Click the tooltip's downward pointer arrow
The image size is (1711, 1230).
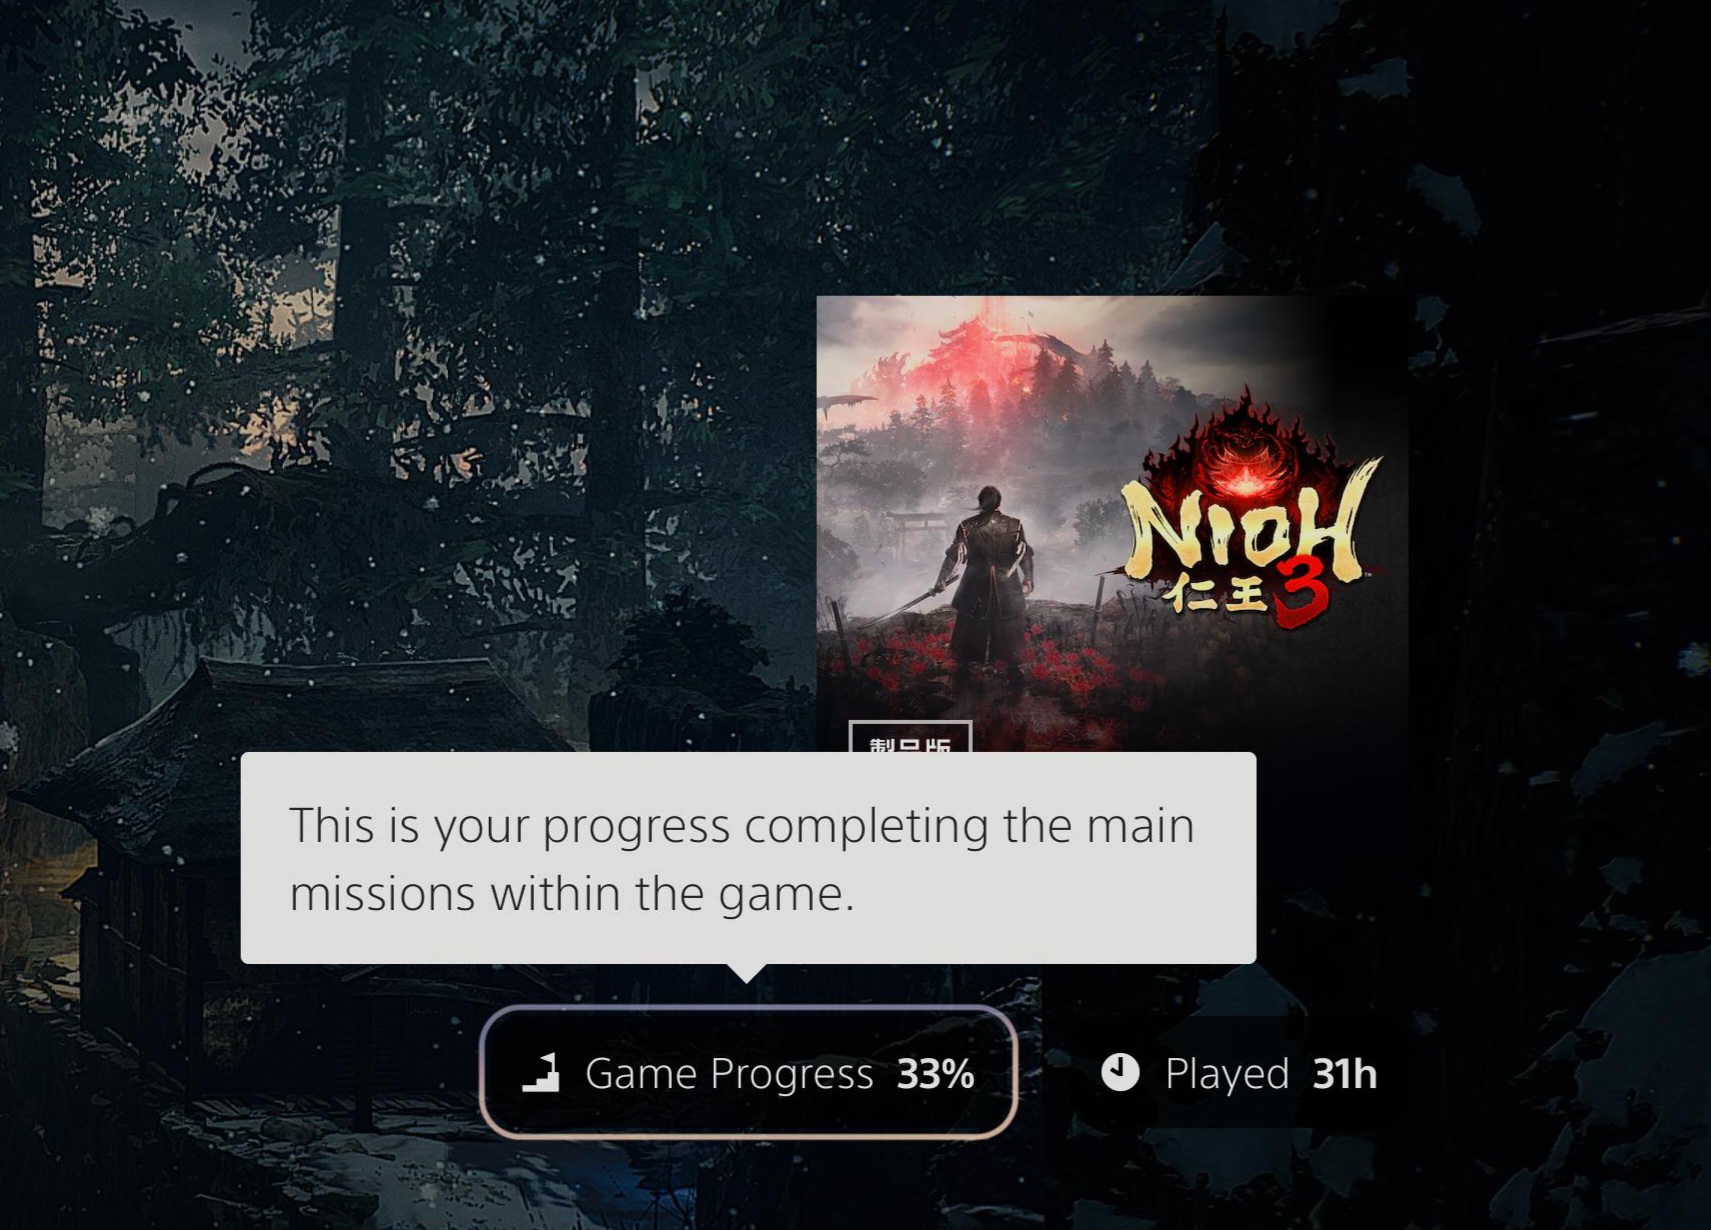click(745, 973)
